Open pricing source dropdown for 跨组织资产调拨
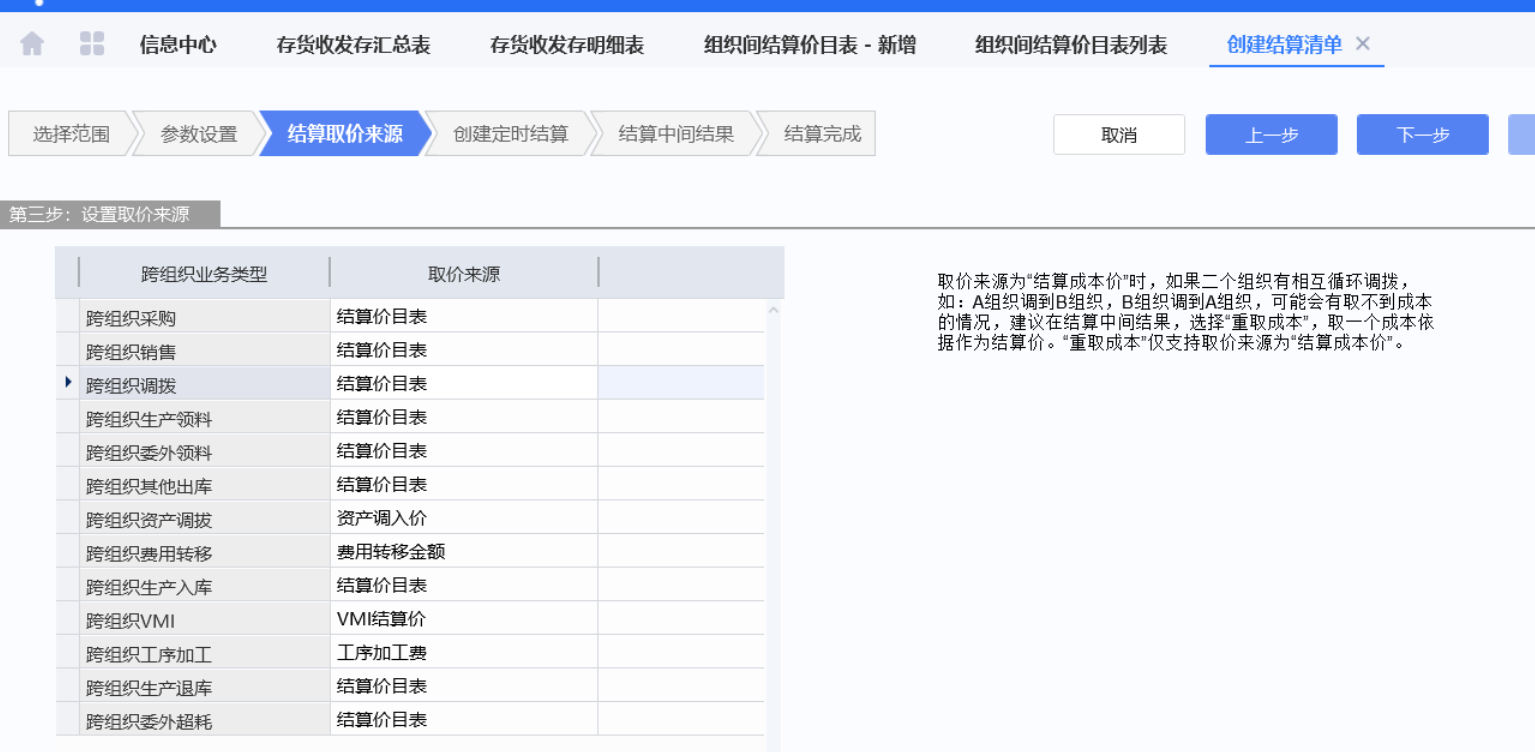The width and height of the screenshot is (1535, 752). pos(464,518)
